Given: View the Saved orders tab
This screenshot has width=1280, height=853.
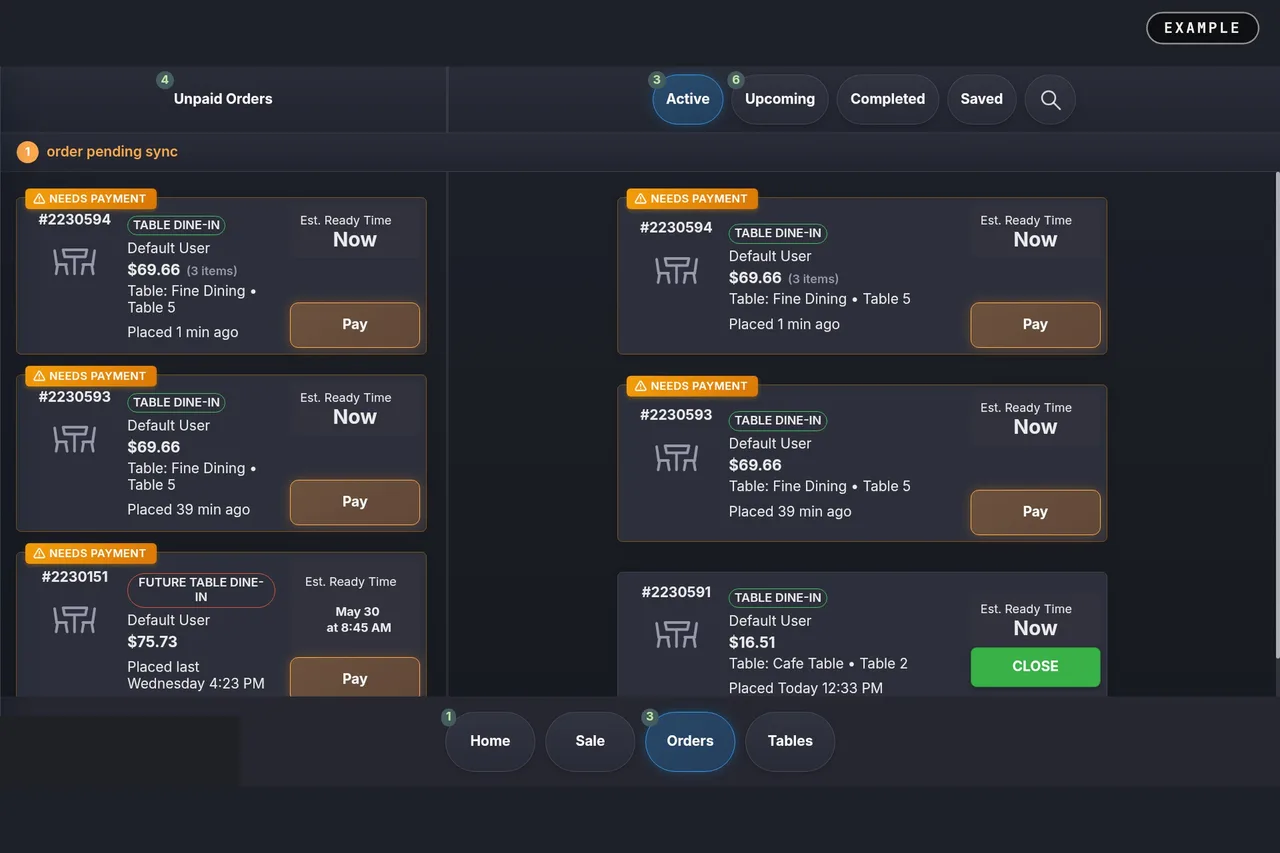Looking at the screenshot, I should coord(982,99).
